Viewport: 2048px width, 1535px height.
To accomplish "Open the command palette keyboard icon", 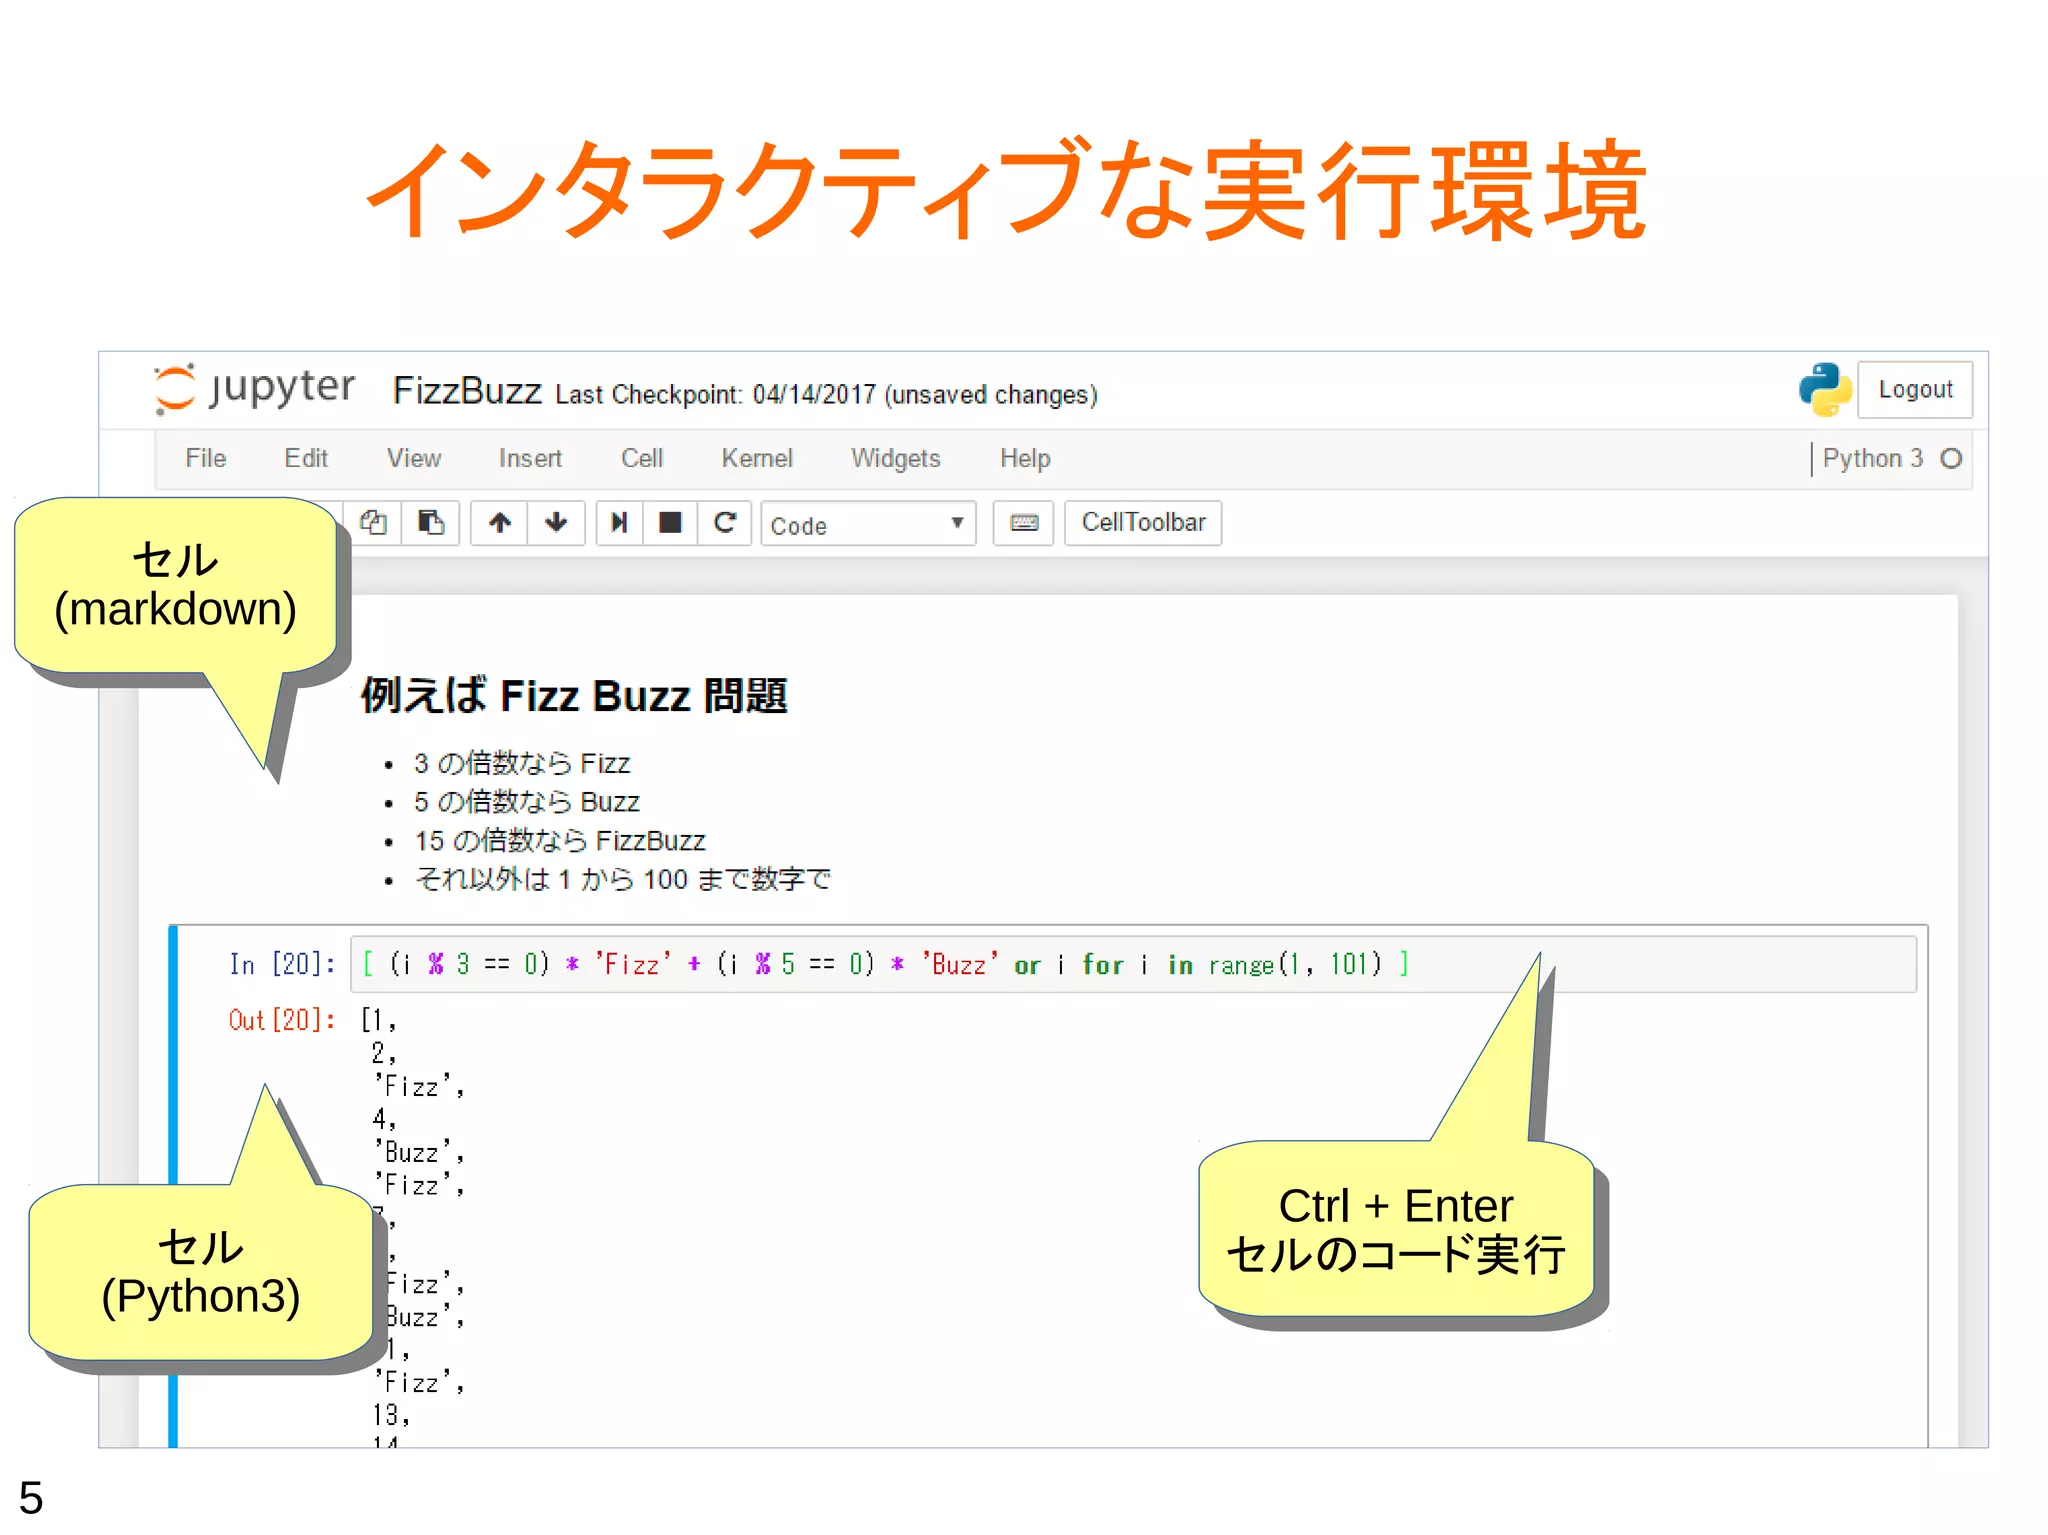I will 1024,523.
